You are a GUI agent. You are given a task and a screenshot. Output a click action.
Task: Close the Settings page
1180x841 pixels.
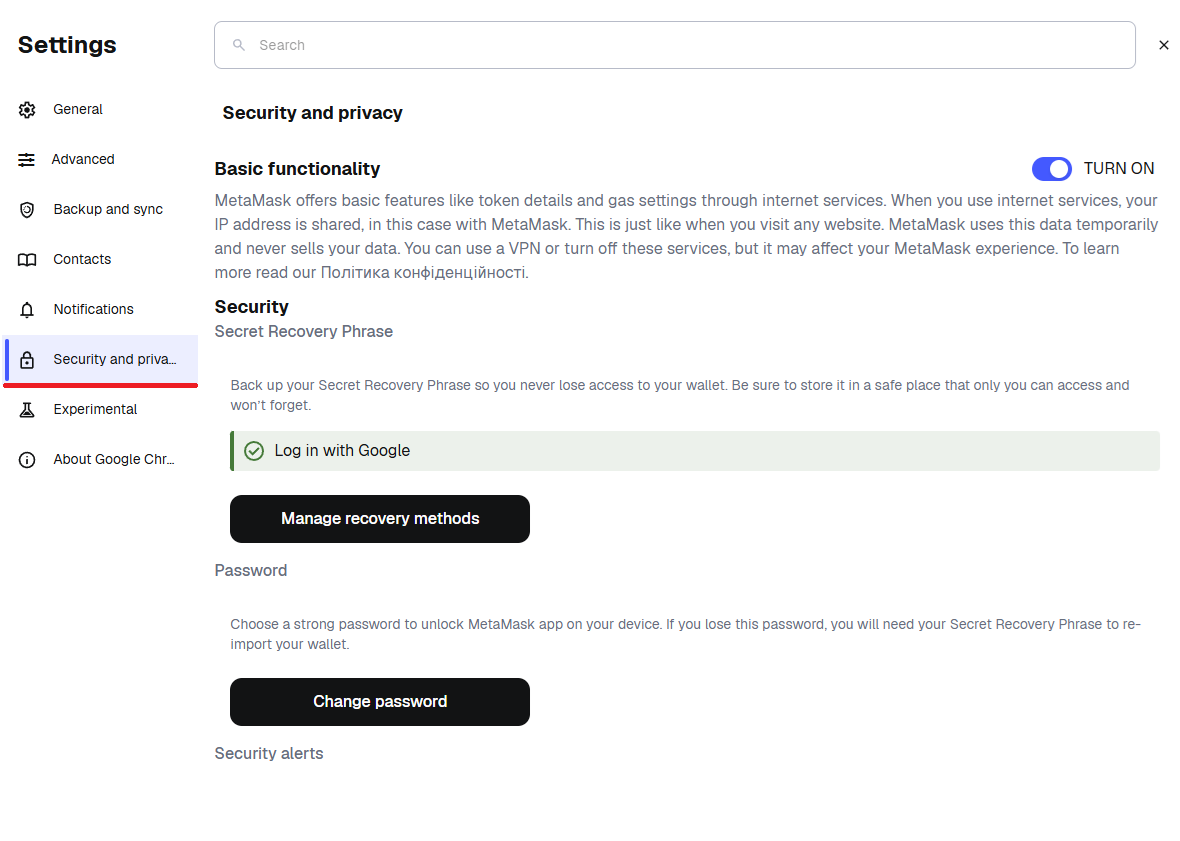coord(1164,45)
